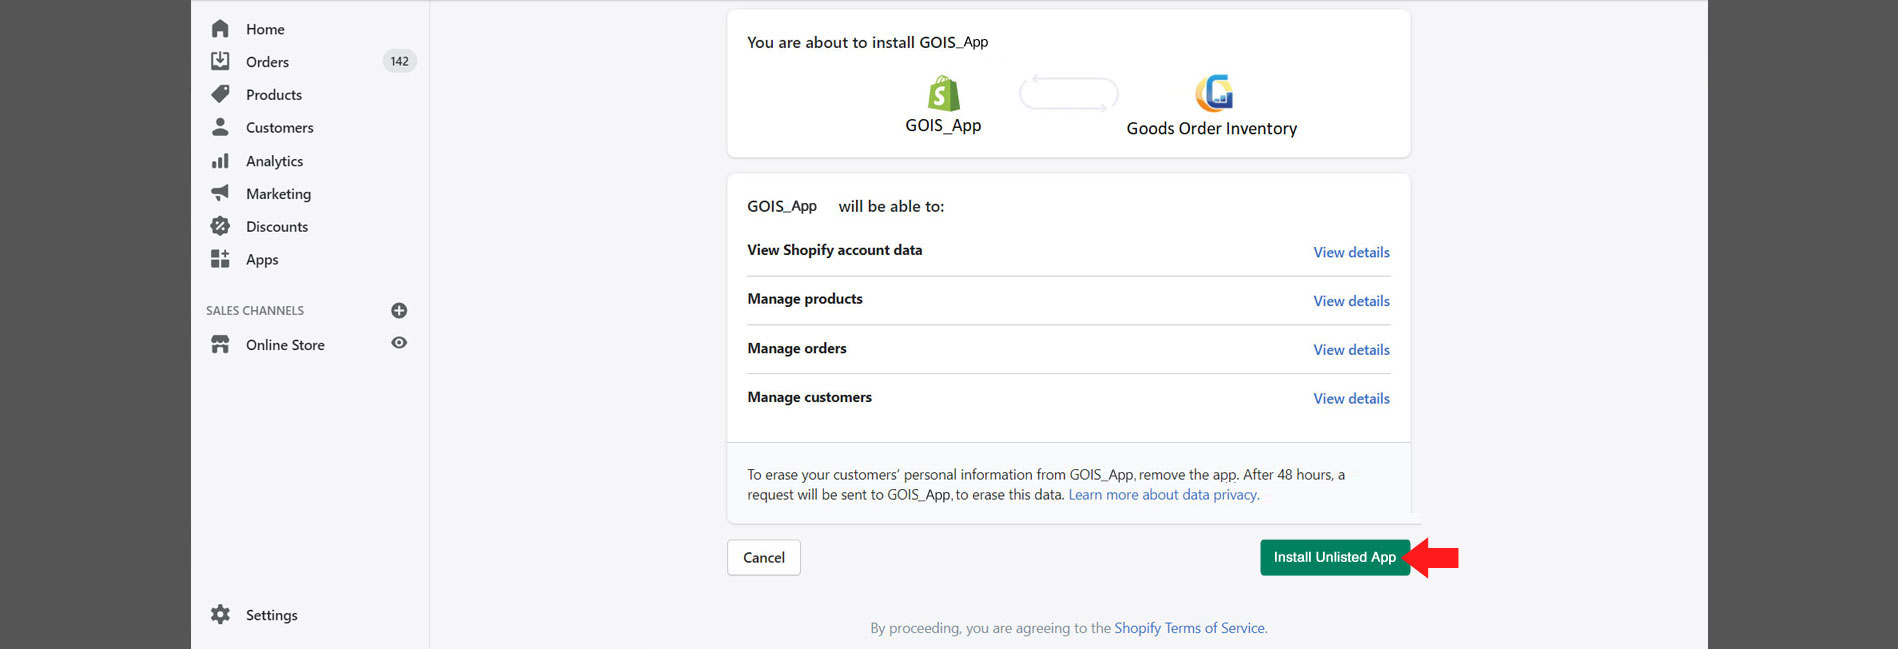Click the GOIS_App label under Shopify logo
This screenshot has height=649, width=1898.
pos(943,126)
